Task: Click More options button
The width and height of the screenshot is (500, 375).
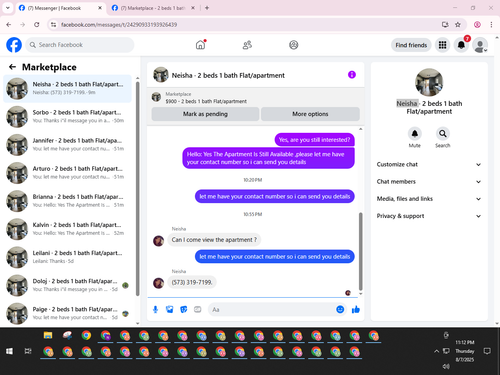Action: click(x=310, y=114)
